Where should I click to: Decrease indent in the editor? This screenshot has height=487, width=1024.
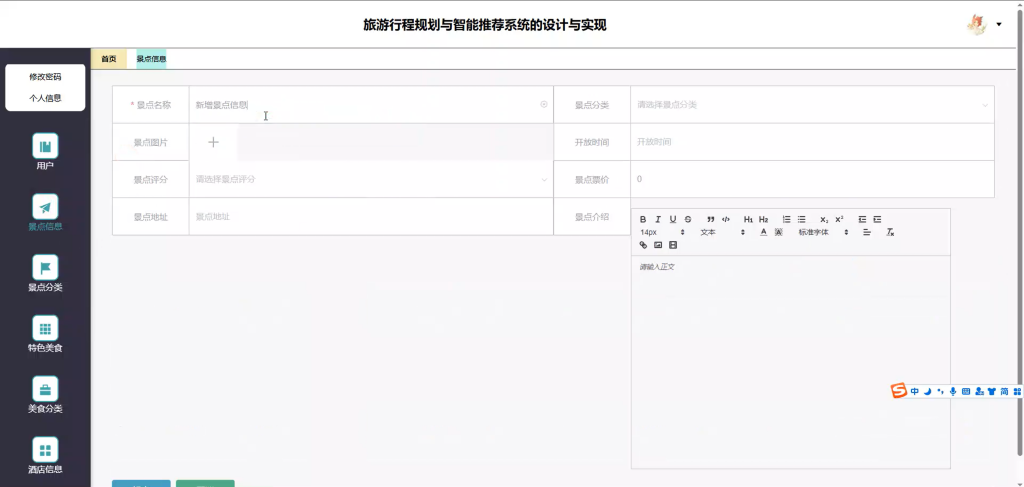pos(862,219)
